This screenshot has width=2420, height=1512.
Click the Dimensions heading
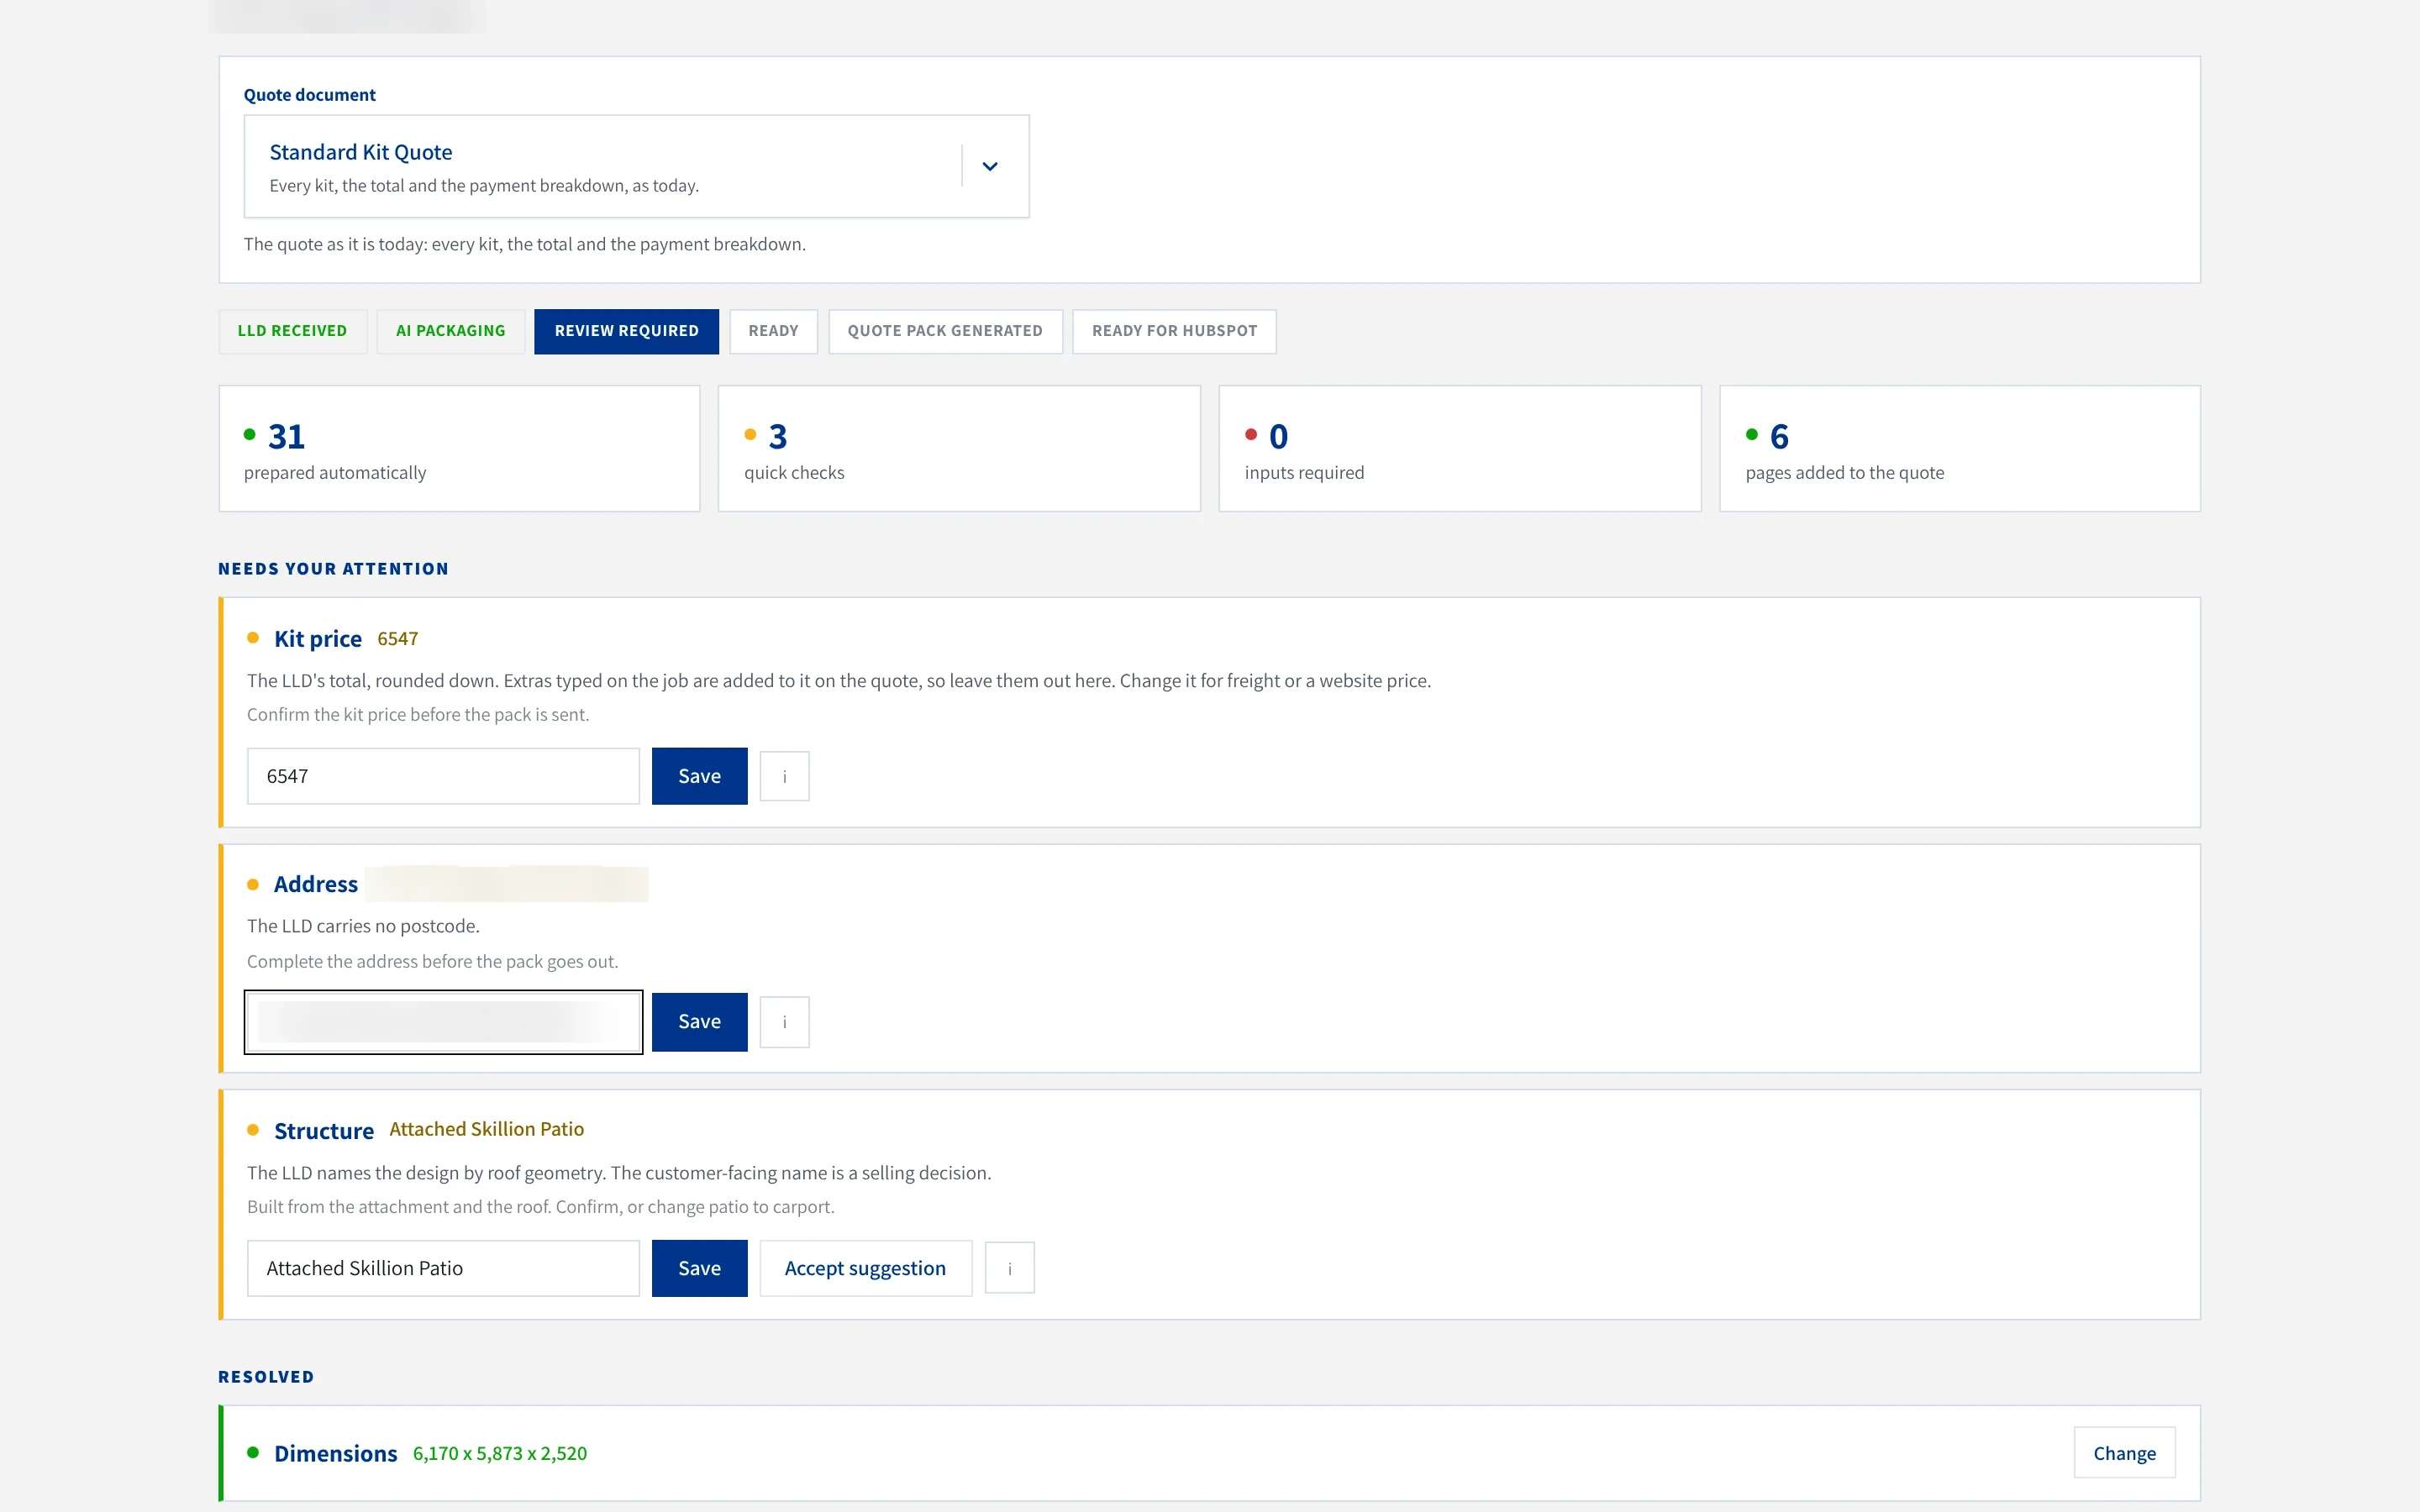pos(336,1454)
